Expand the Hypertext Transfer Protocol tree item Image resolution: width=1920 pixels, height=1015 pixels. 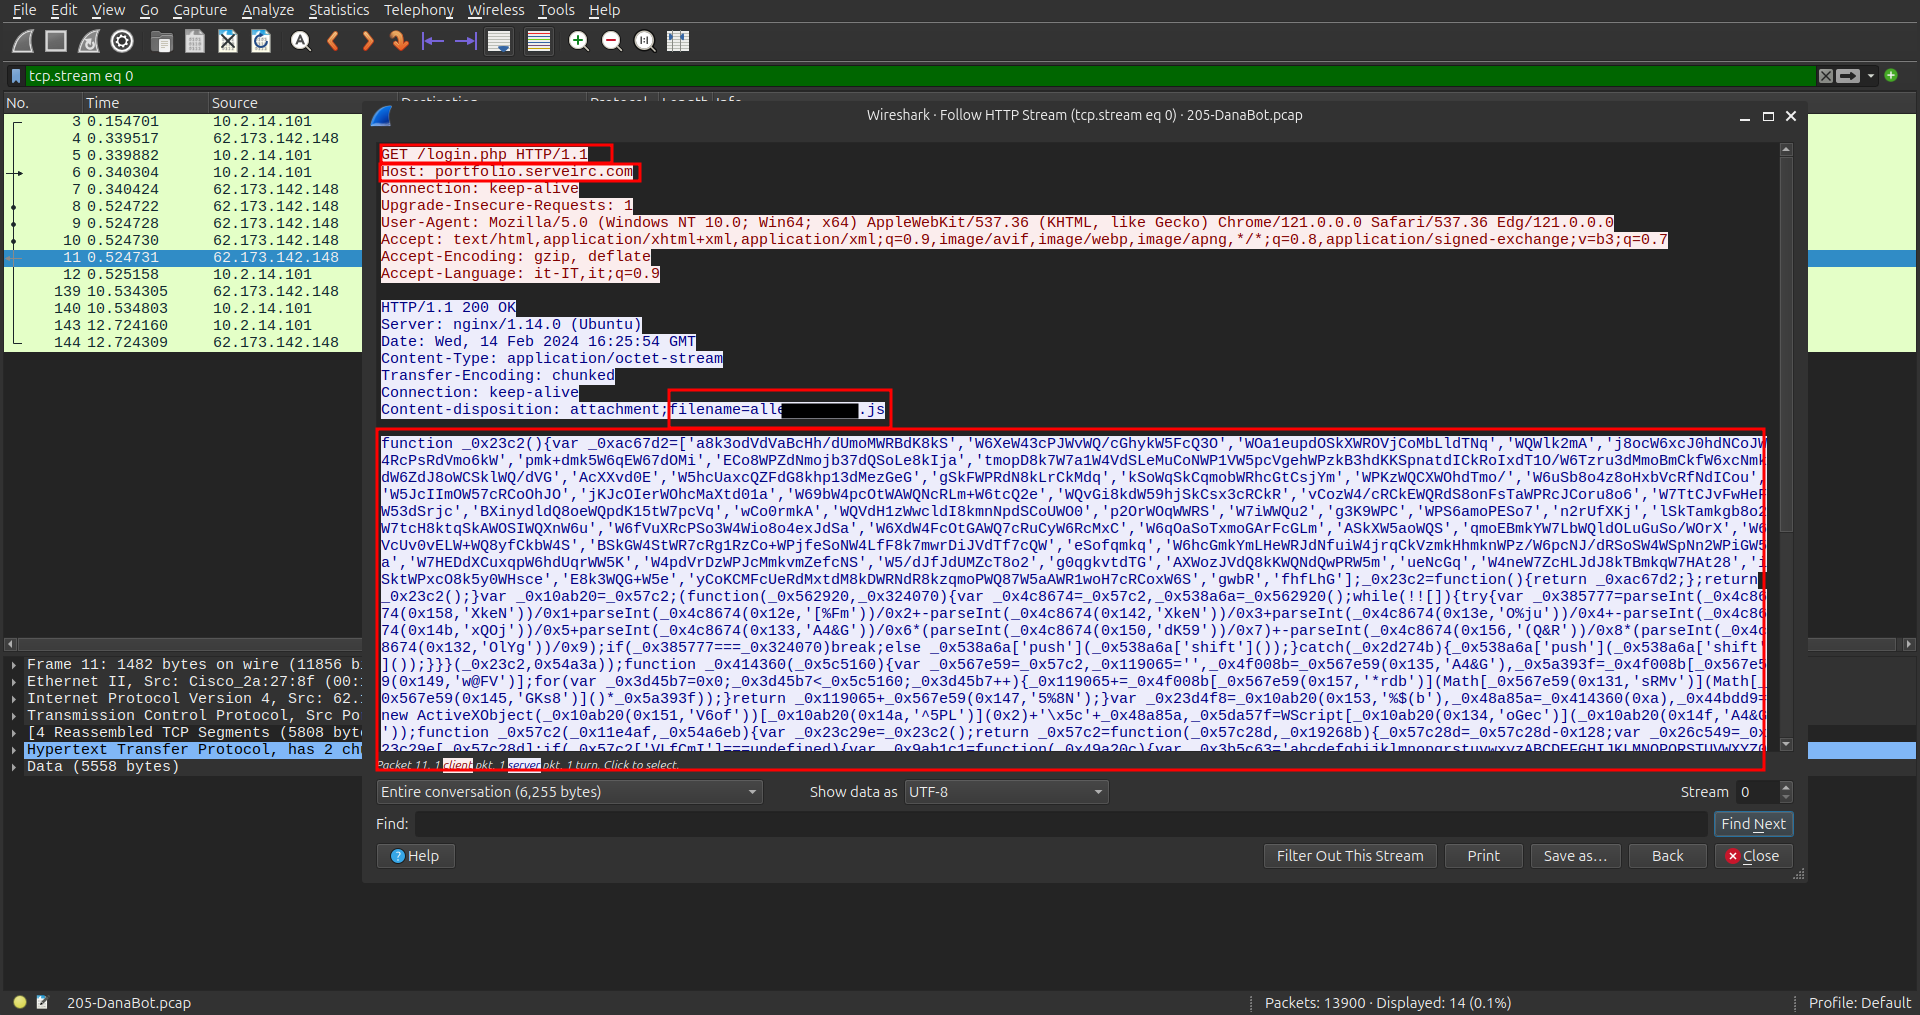pos(14,749)
